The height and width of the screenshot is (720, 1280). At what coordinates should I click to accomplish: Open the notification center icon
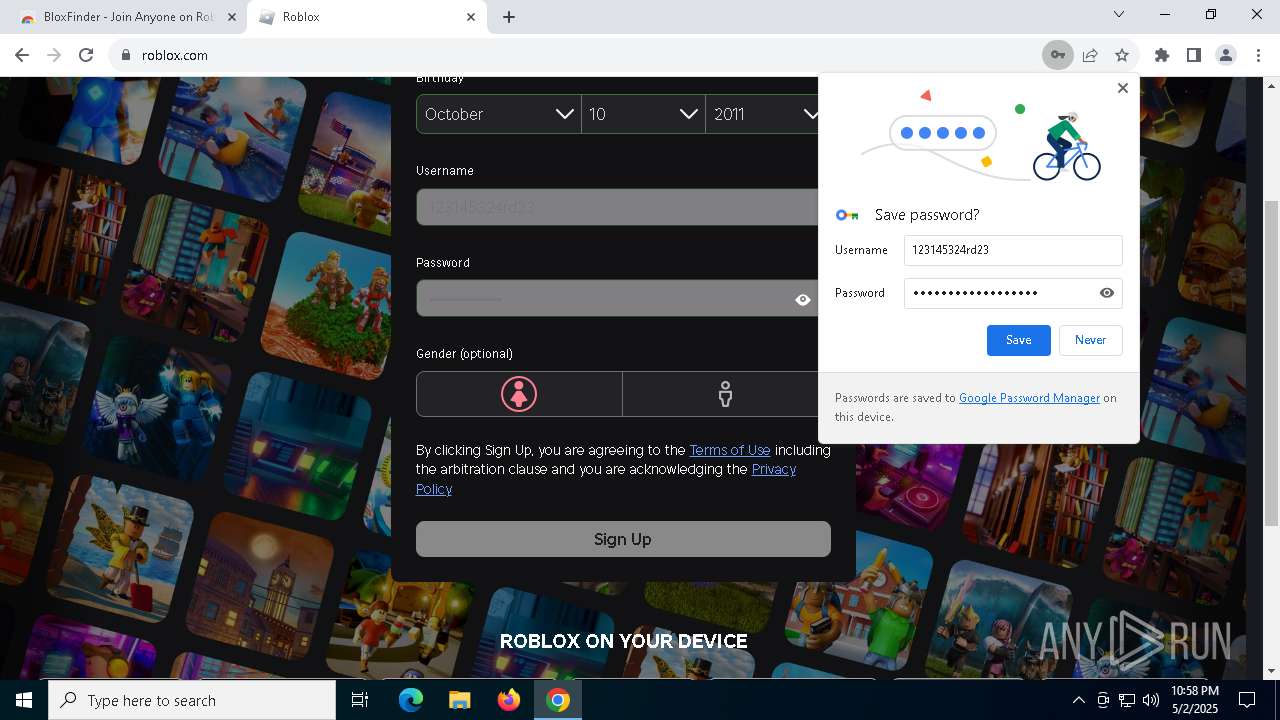[x=1247, y=700]
